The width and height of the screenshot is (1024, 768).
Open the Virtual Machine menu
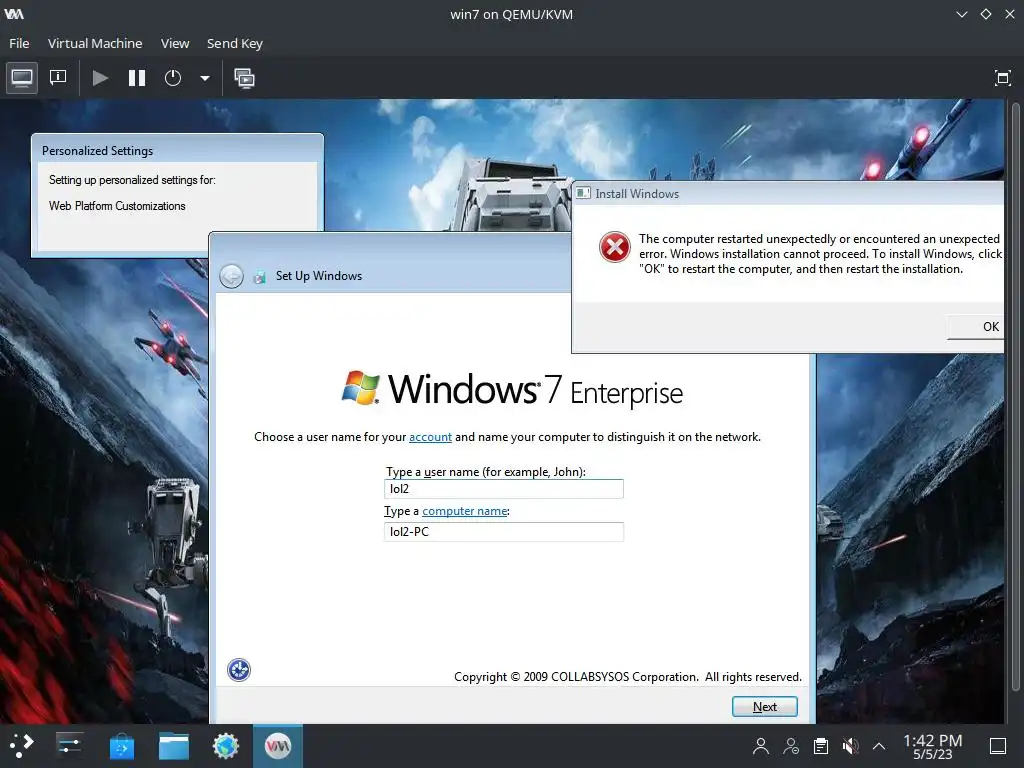(95, 44)
